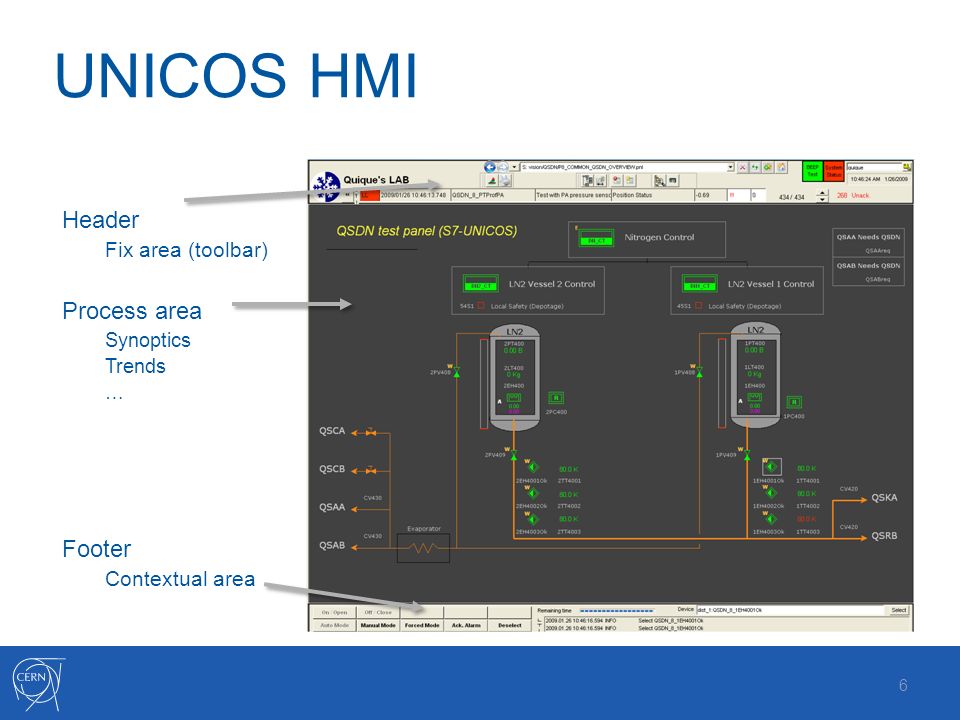The image size is (960, 720).
Task: Click the dark monitor icon in toolbar
Action: 672,180
